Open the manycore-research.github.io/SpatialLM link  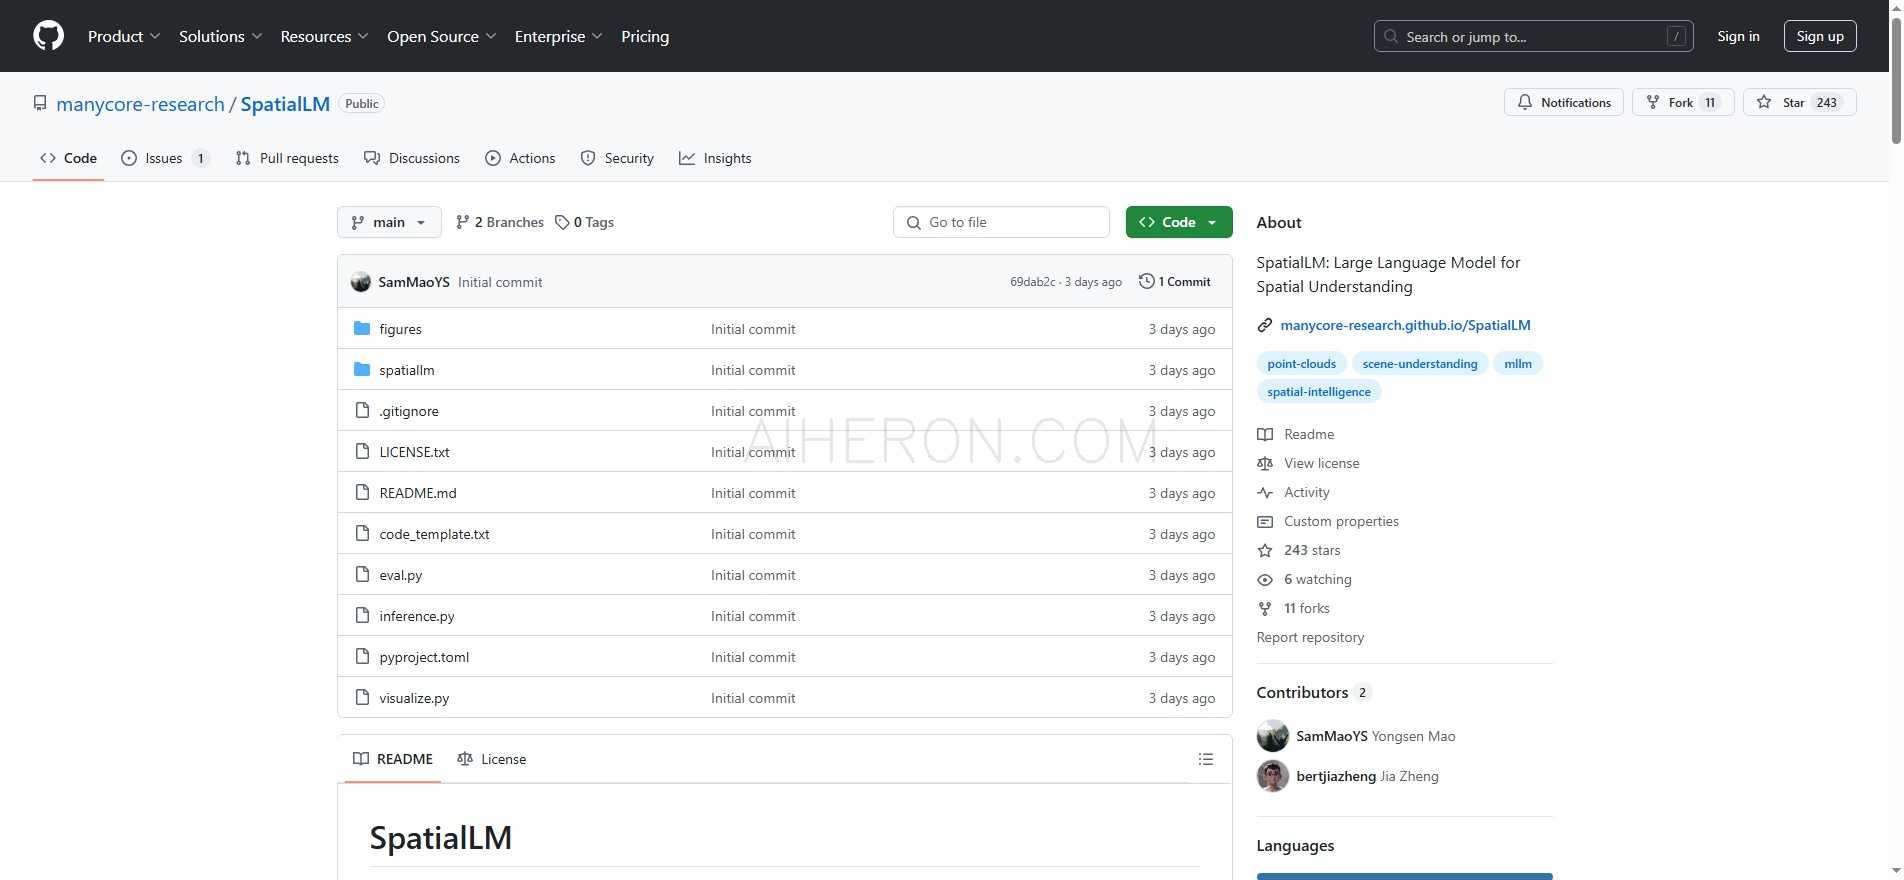1404,325
